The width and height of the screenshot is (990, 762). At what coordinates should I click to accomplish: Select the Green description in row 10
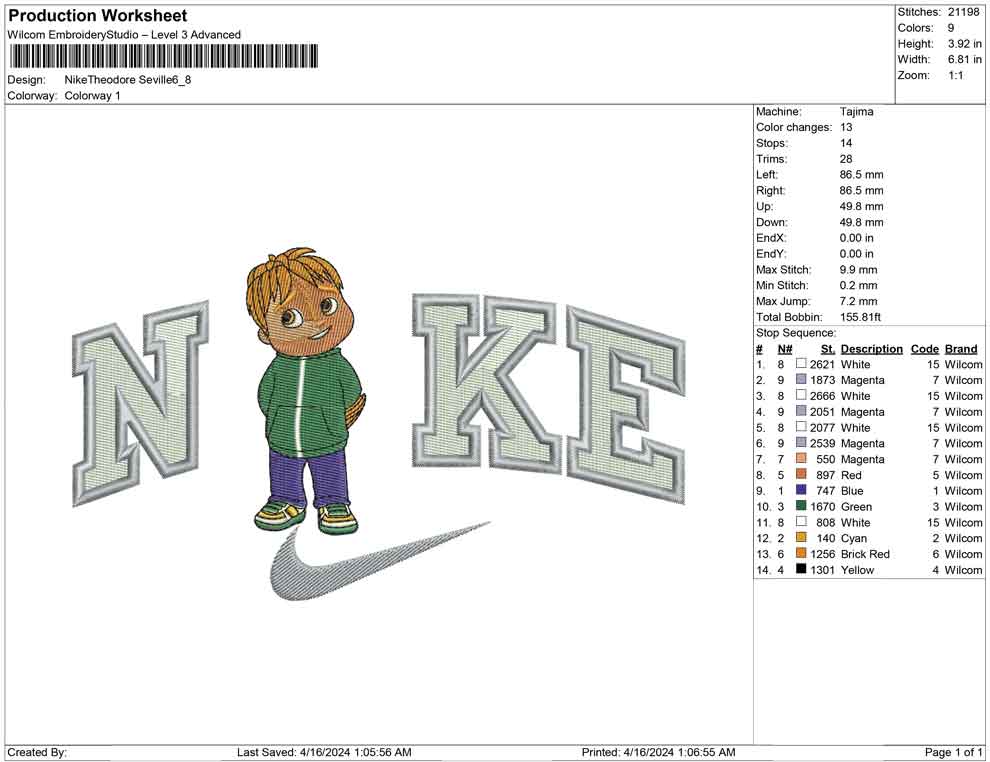click(856, 506)
